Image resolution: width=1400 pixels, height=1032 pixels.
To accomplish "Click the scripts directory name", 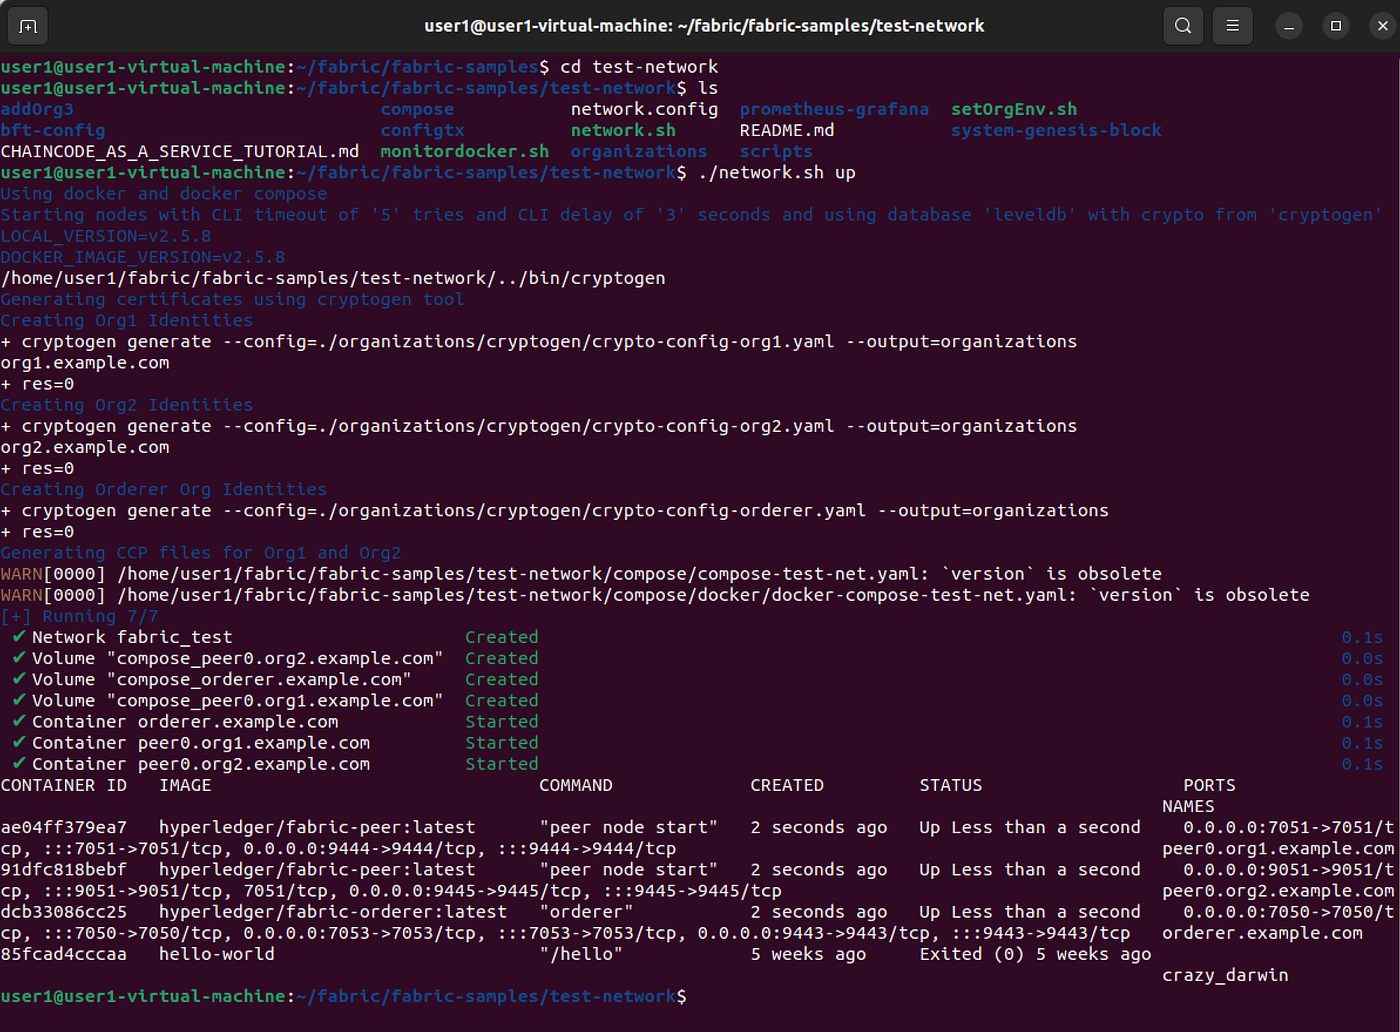I will (776, 151).
